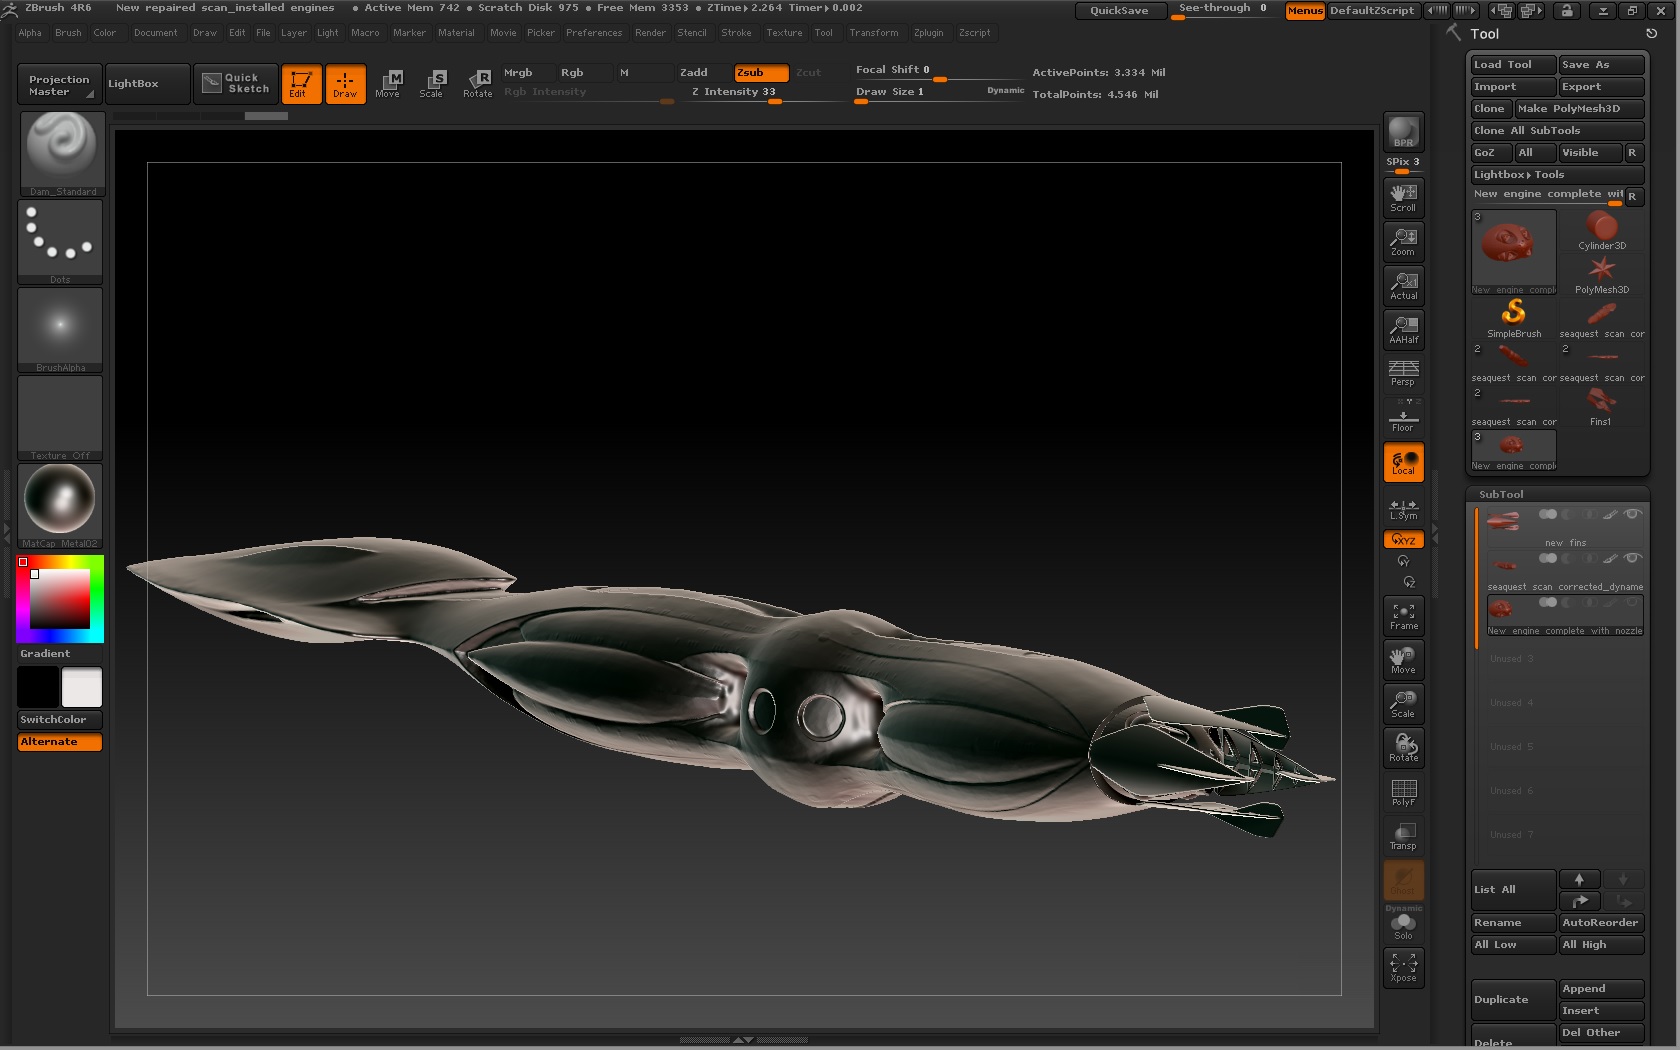Adjust the Z Intensity slider

[x=760, y=92]
